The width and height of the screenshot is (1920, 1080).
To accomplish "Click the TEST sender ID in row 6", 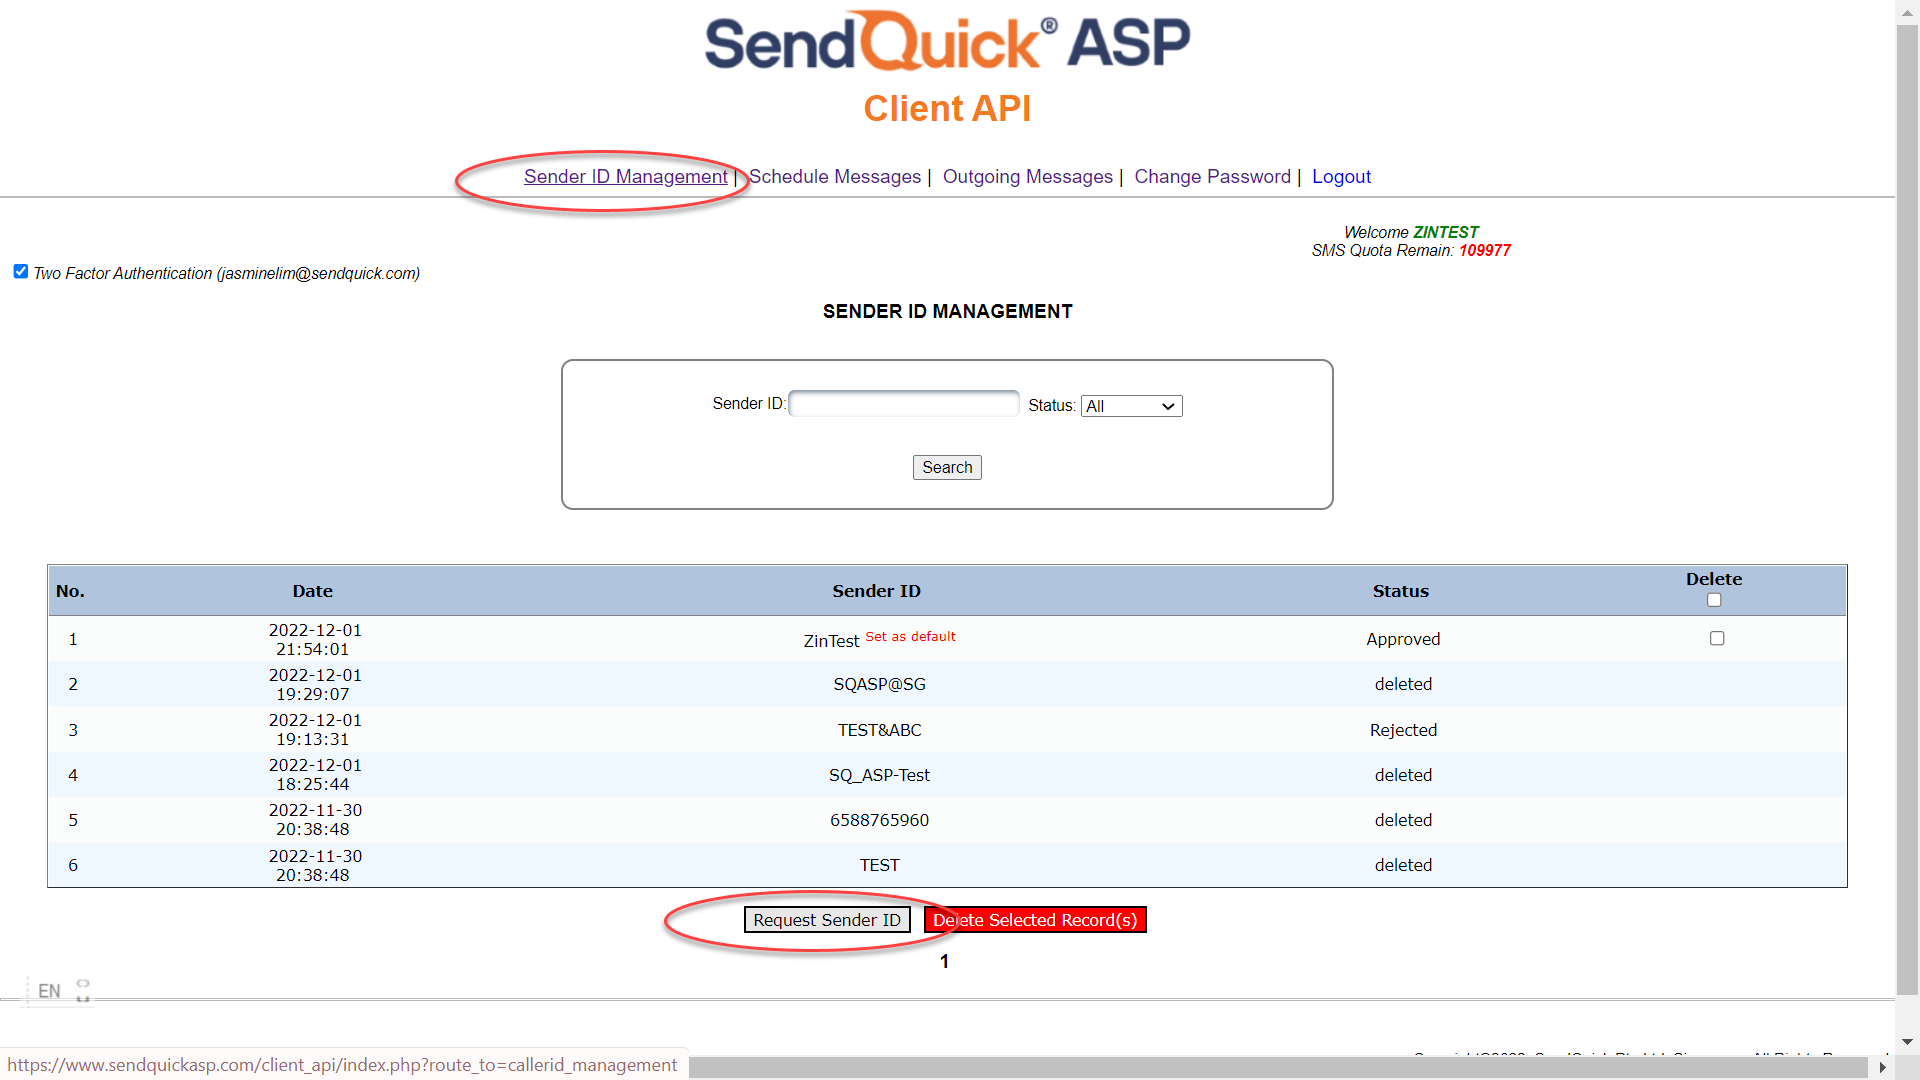I will pos(879,865).
